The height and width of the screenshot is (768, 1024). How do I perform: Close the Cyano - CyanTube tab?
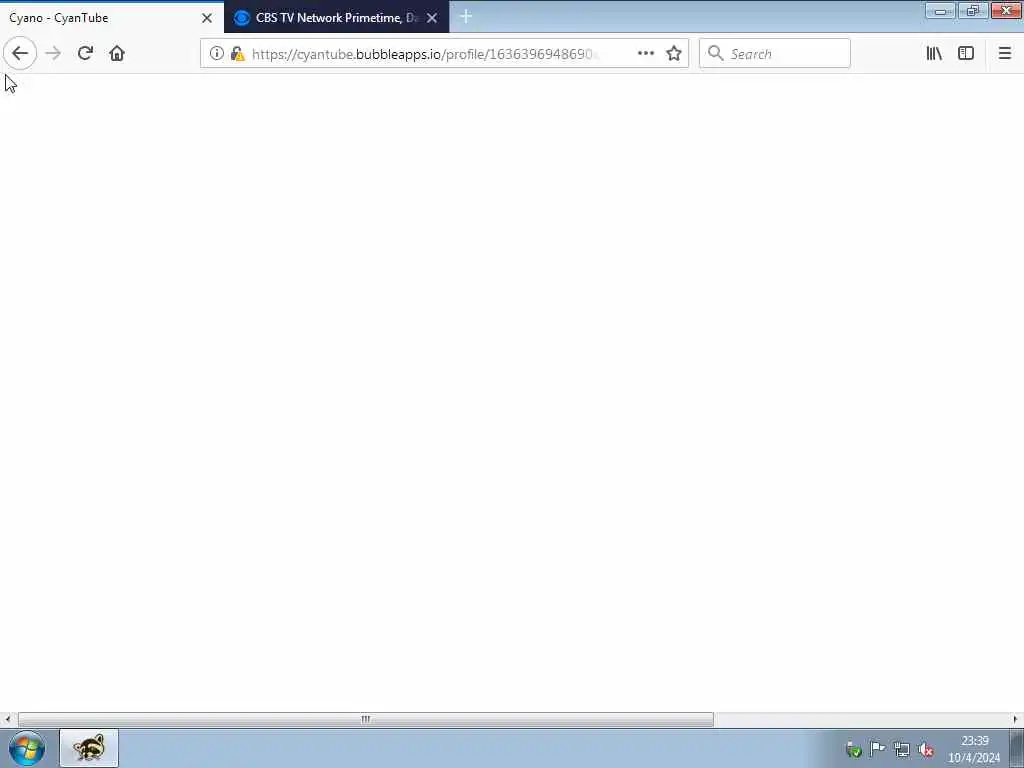click(x=207, y=18)
